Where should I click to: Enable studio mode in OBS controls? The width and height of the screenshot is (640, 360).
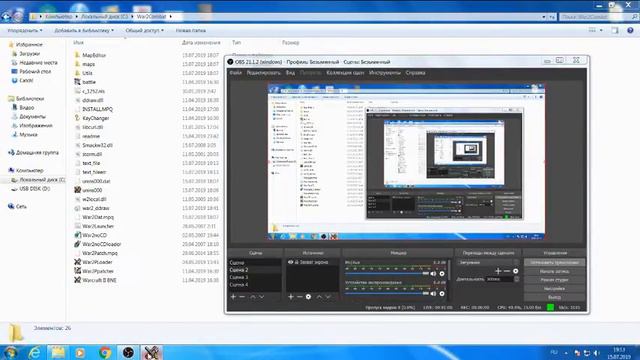[554, 280]
